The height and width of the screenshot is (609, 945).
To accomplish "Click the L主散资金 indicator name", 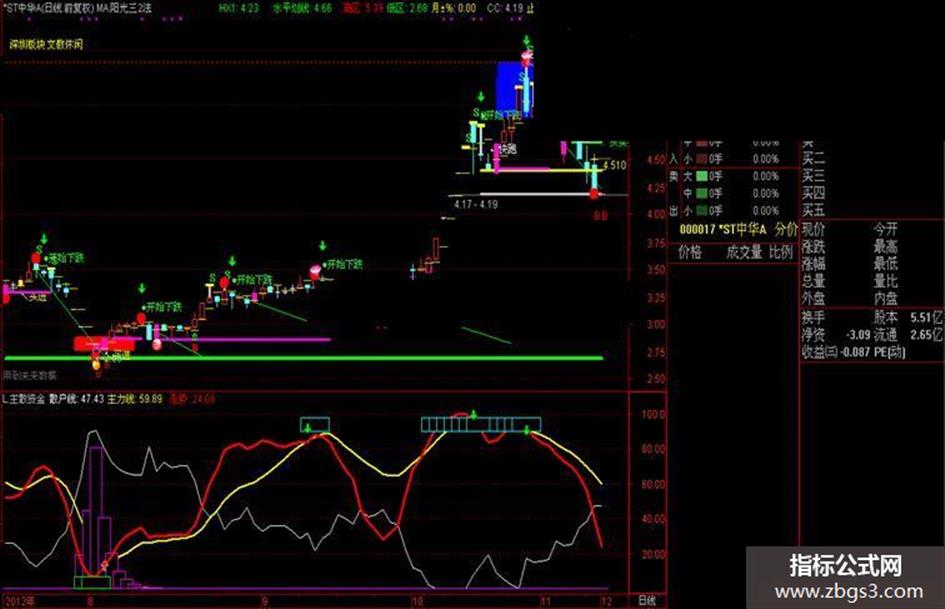I will coord(24,399).
